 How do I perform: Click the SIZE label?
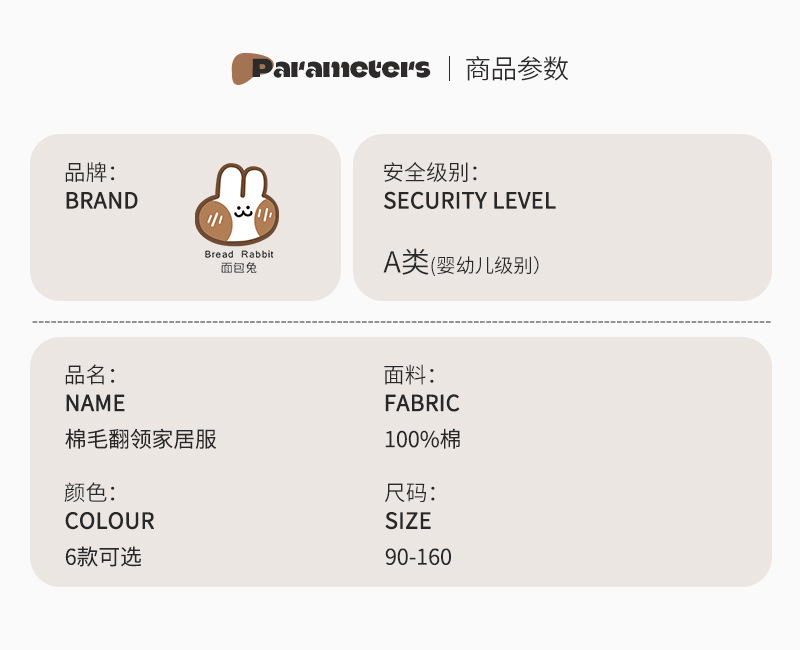click(x=408, y=521)
